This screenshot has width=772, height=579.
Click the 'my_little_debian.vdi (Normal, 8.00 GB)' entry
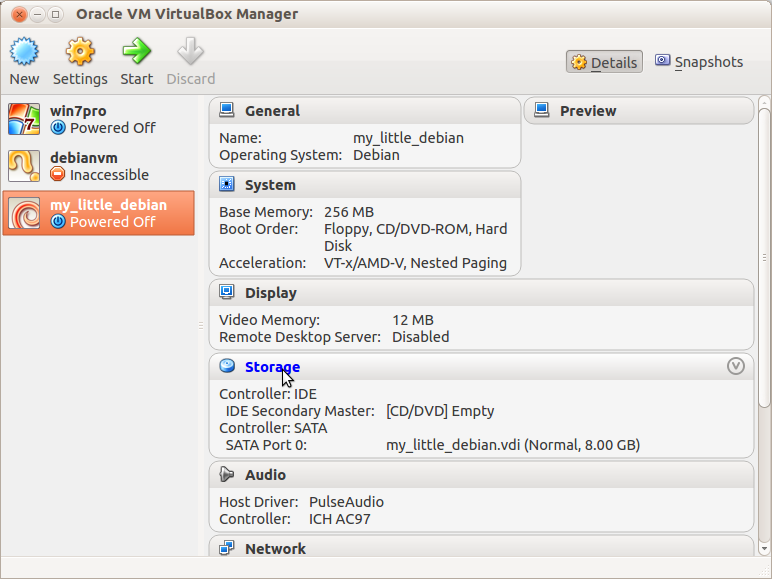(513, 445)
